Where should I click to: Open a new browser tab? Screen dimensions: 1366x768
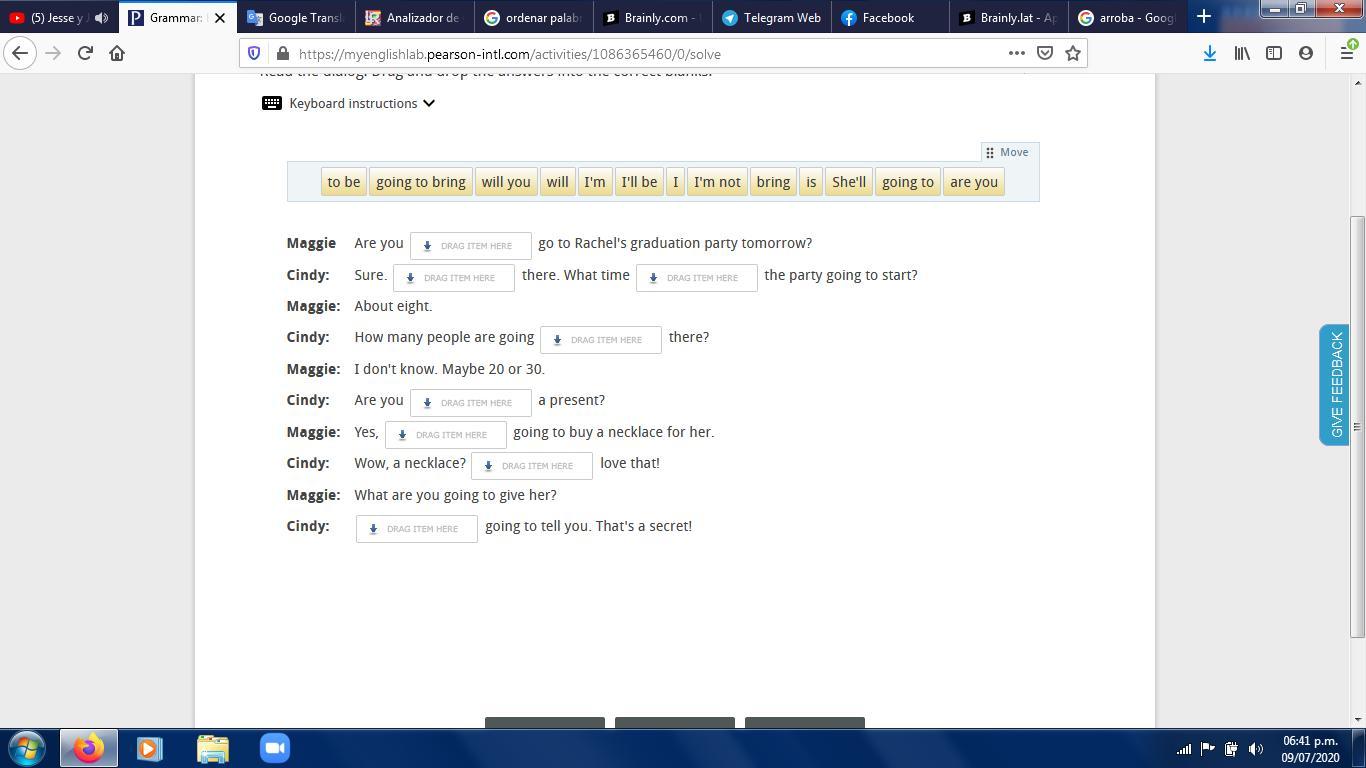(1204, 17)
